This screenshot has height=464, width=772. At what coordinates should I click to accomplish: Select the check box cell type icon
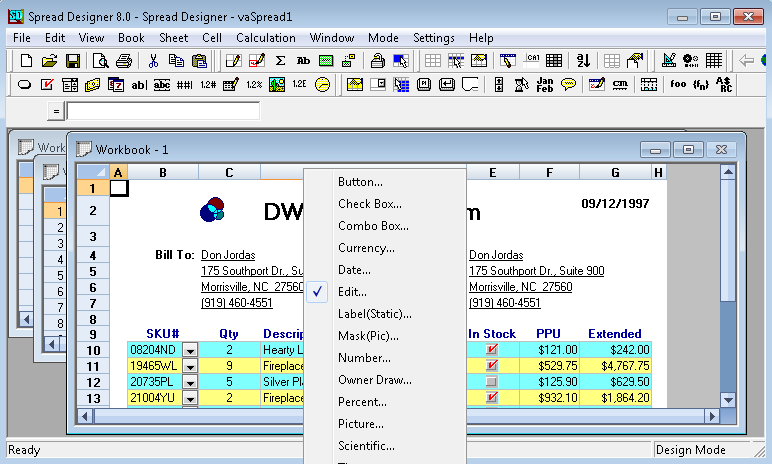pos(47,85)
